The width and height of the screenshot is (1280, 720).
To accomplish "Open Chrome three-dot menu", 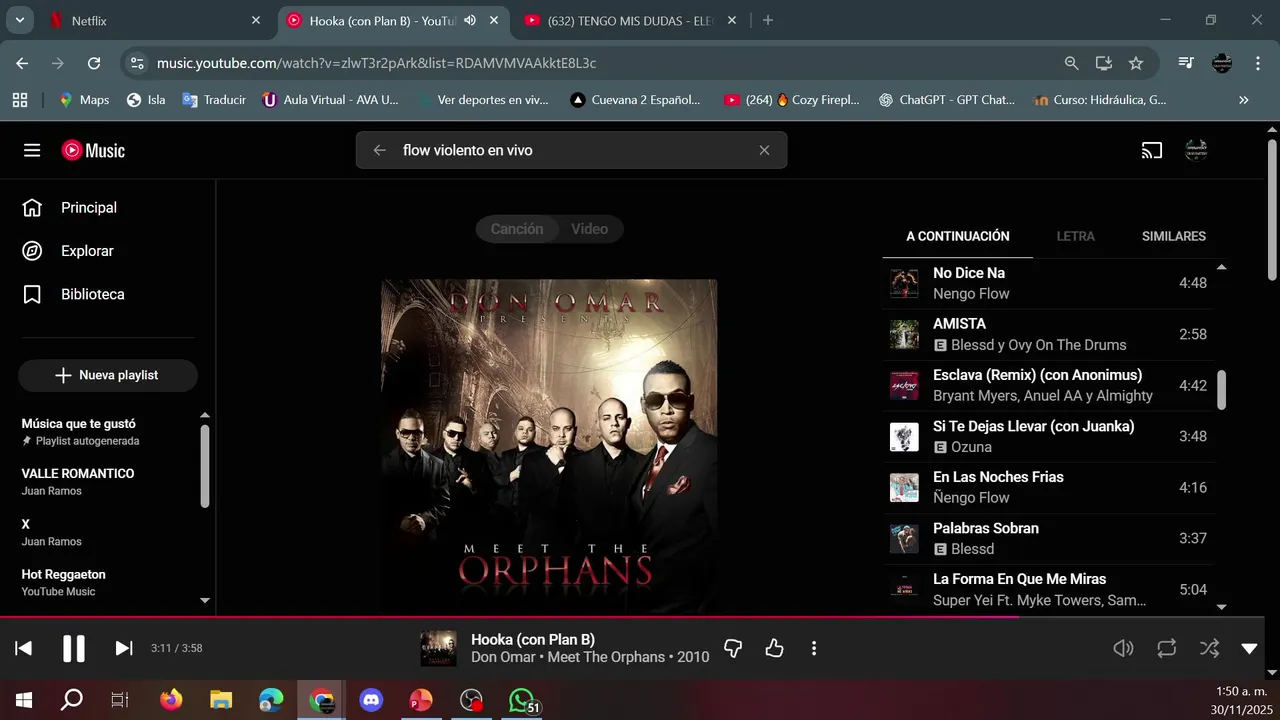I will tap(1258, 63).
